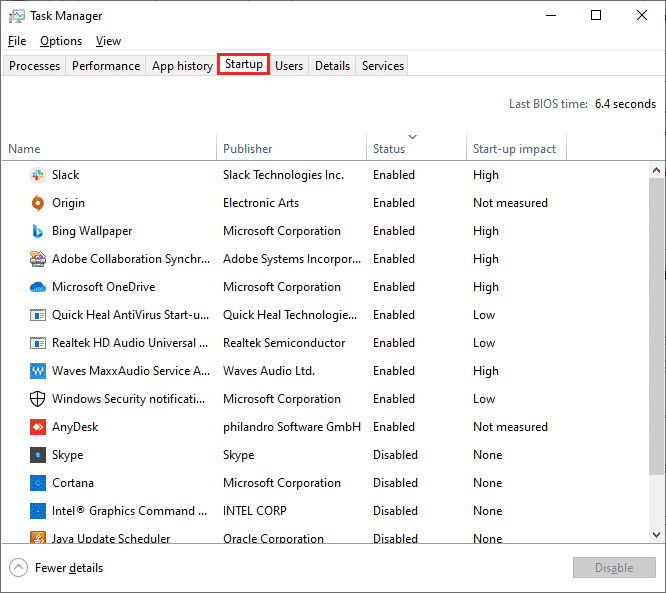The height and width of the screenshot is (593, 666).
Task: Click Enabled status in Slack row
Action: click(x=394, y=175)
